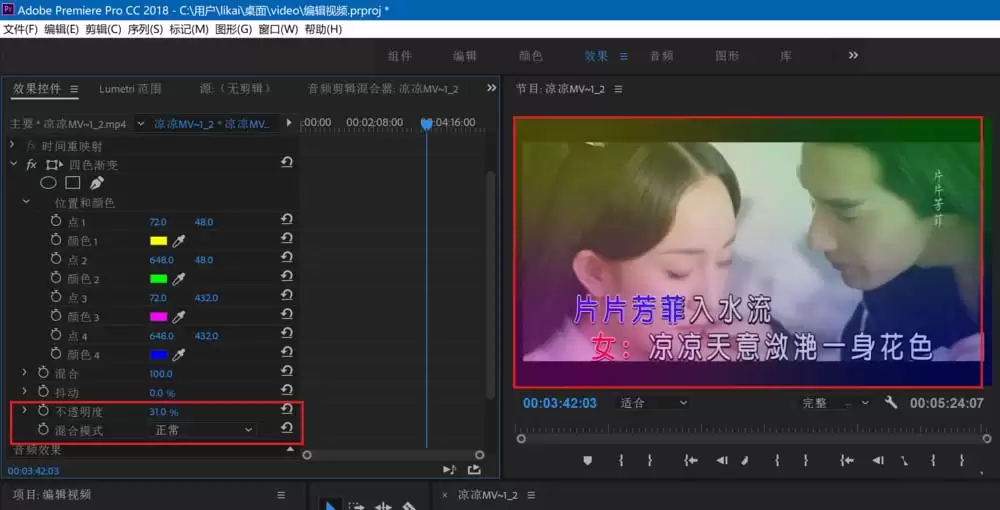Open the 混合模式 正常 dropdown

click(203, 430)
